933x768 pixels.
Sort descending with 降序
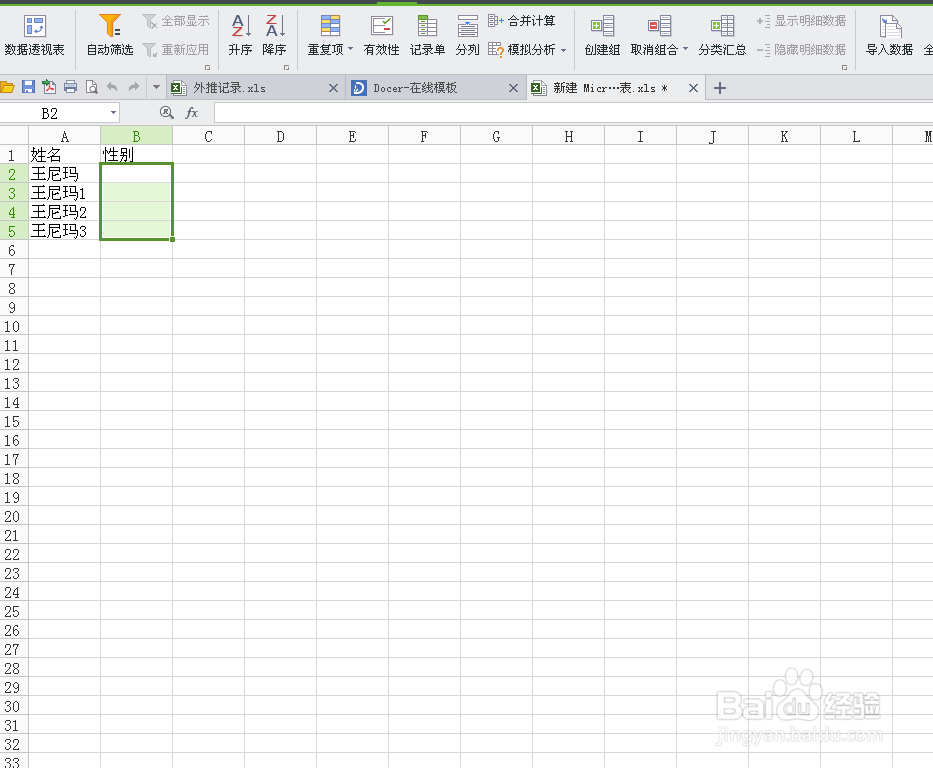point(274,36)
